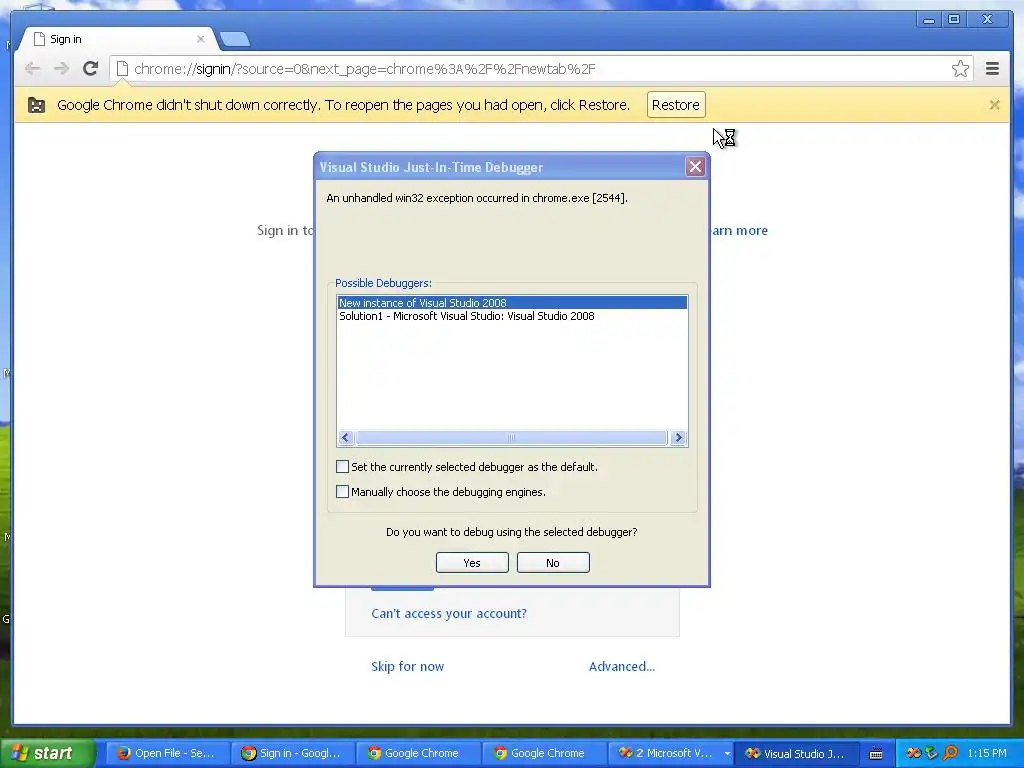Check Manually choose the debugging engines

(342, 492)
